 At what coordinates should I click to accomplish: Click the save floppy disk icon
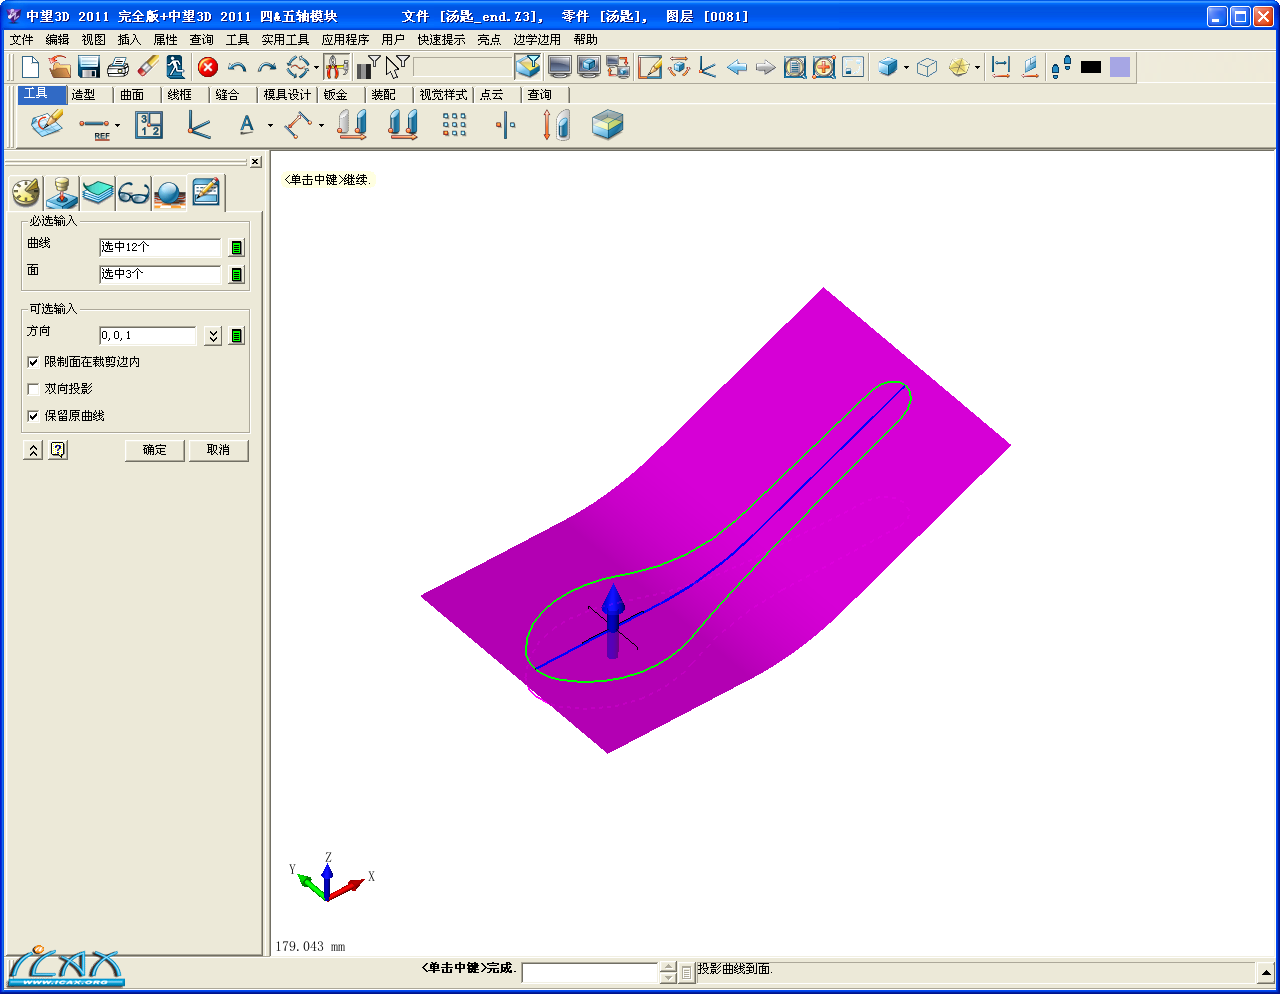click(x=89, y=67)
